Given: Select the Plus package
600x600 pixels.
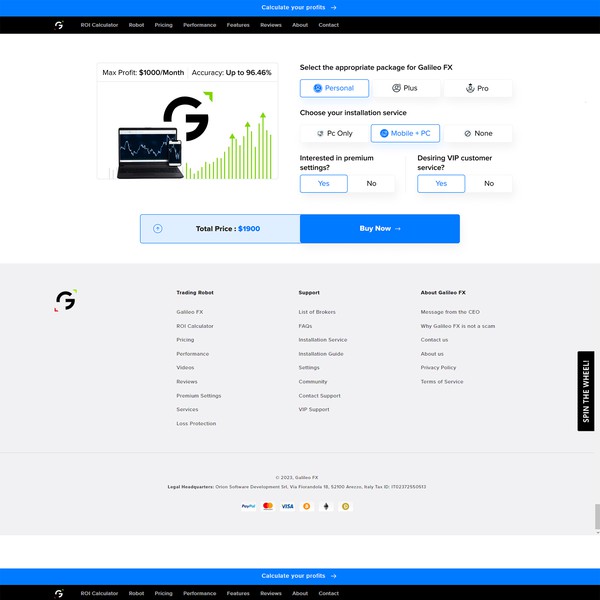Looking at the screenshot, I should coord(406,88).
